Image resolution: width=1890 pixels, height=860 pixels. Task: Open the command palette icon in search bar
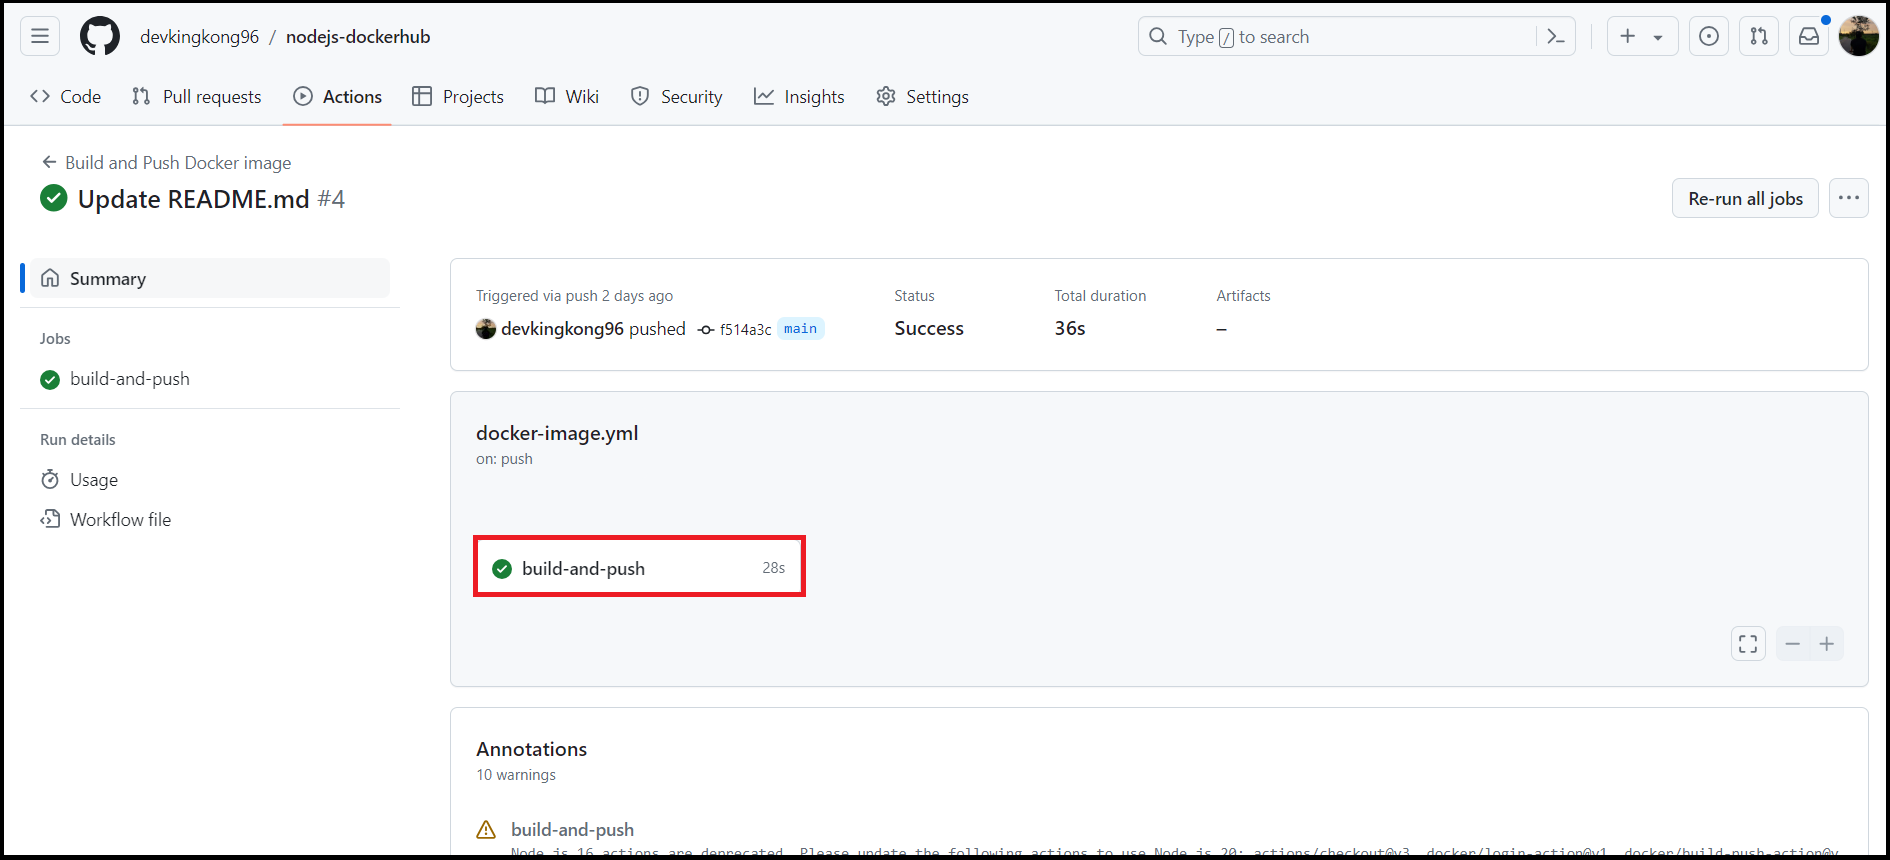click(1555, 37)
